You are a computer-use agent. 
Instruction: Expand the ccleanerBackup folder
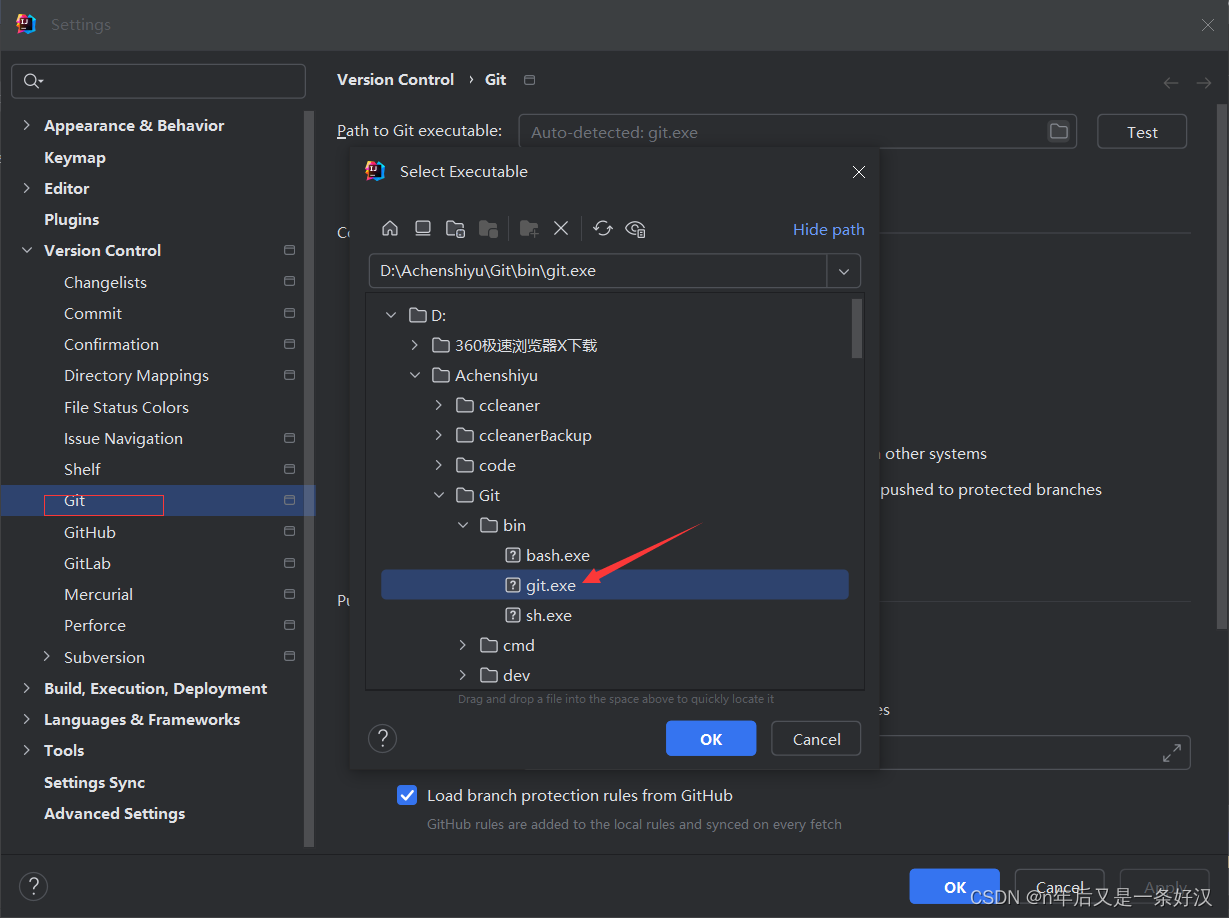[439, 435]
